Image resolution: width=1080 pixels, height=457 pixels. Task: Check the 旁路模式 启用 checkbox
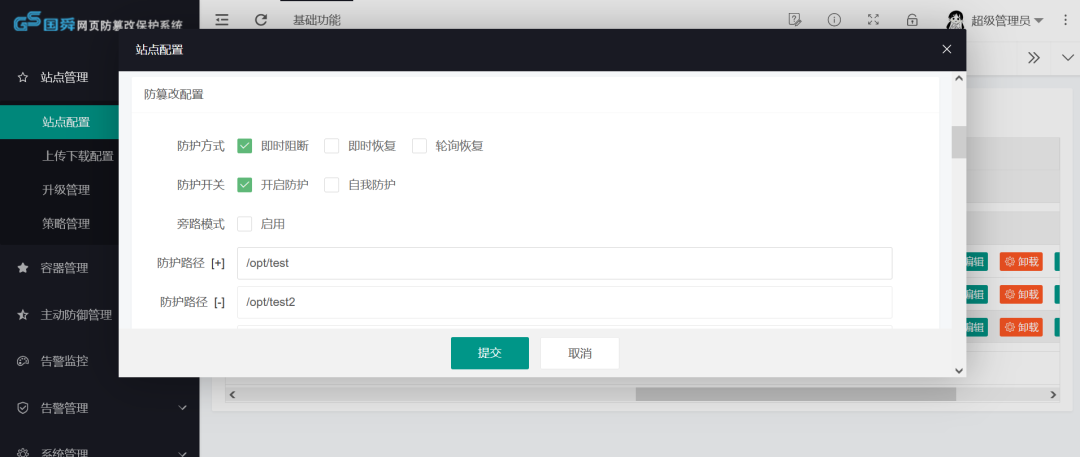[244, 224]
